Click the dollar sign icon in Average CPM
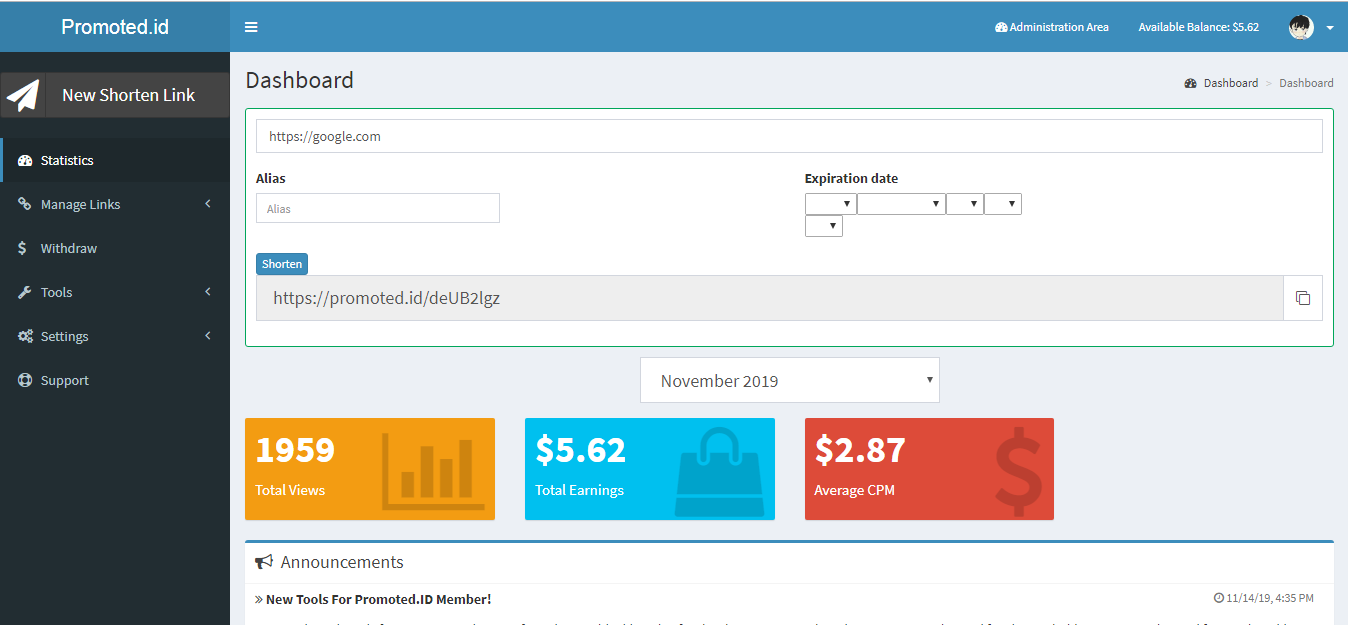Viewport: 1348px width, 625px height. point(1018,471)
